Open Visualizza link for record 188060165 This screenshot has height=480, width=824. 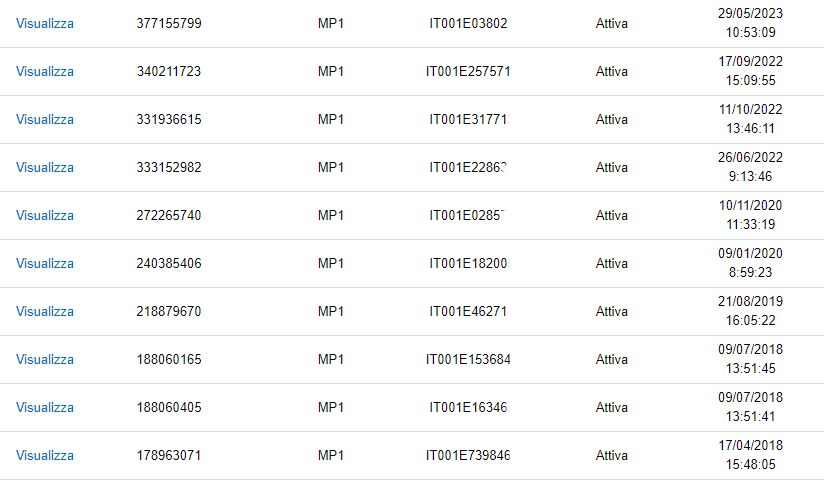click(x=45, y=359)
